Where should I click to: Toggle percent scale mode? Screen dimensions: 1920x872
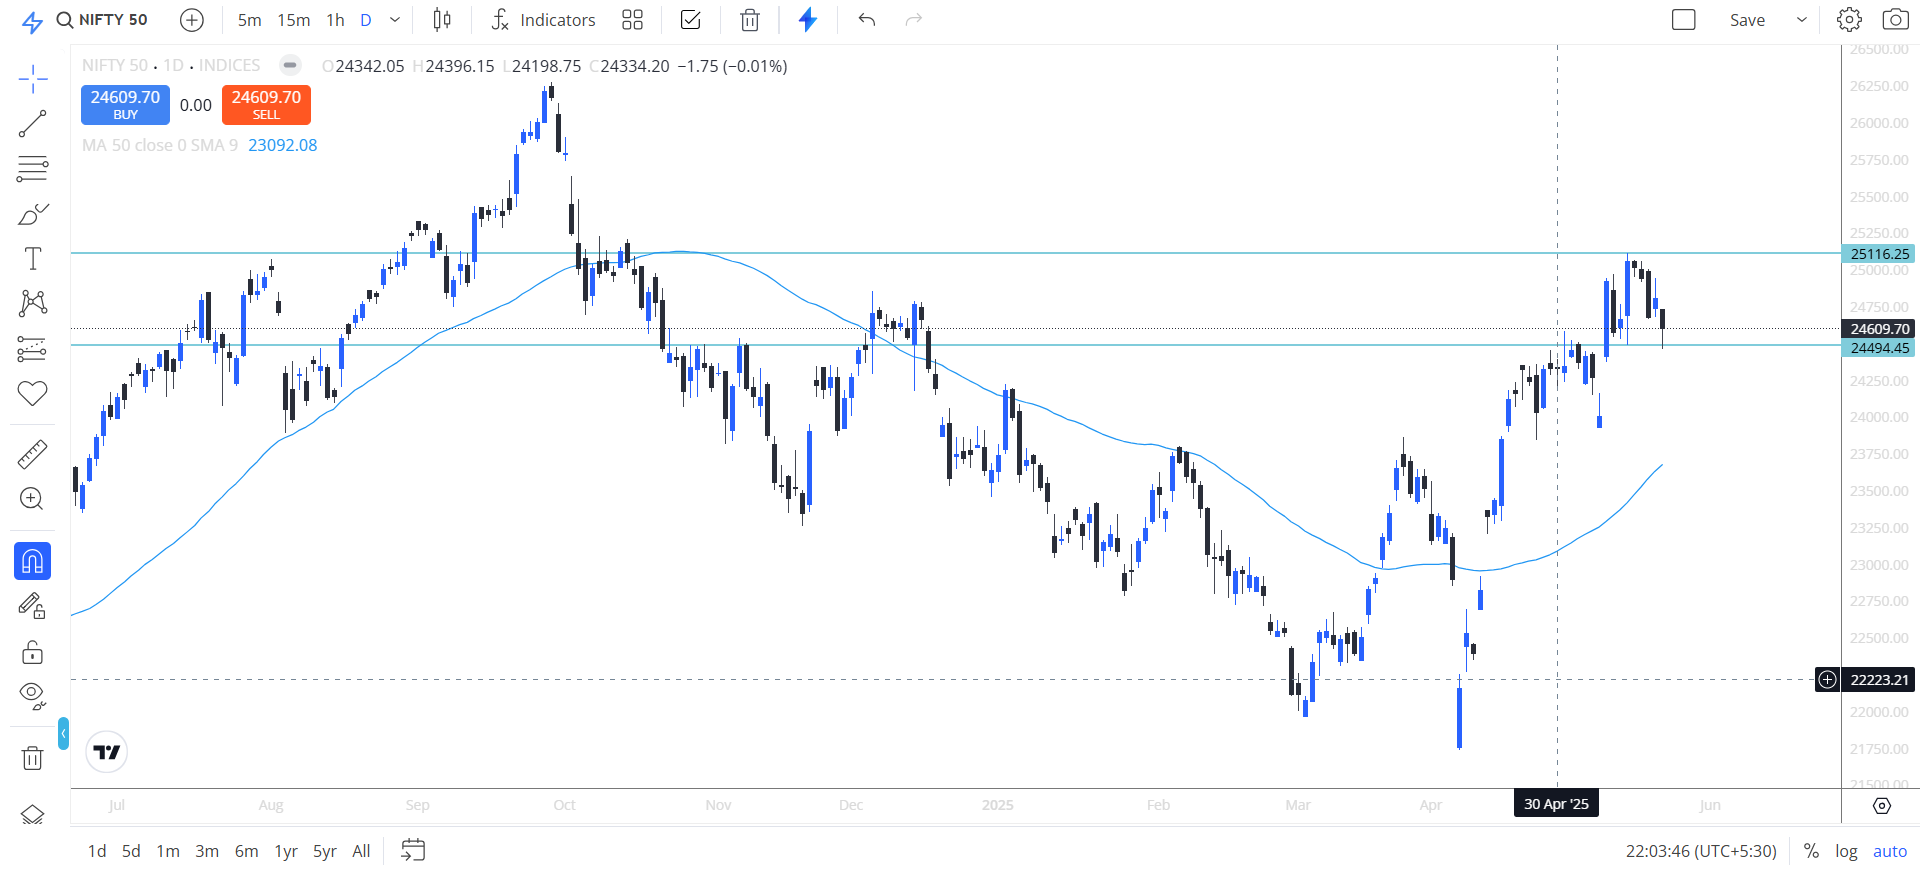tap(1811, 851)
